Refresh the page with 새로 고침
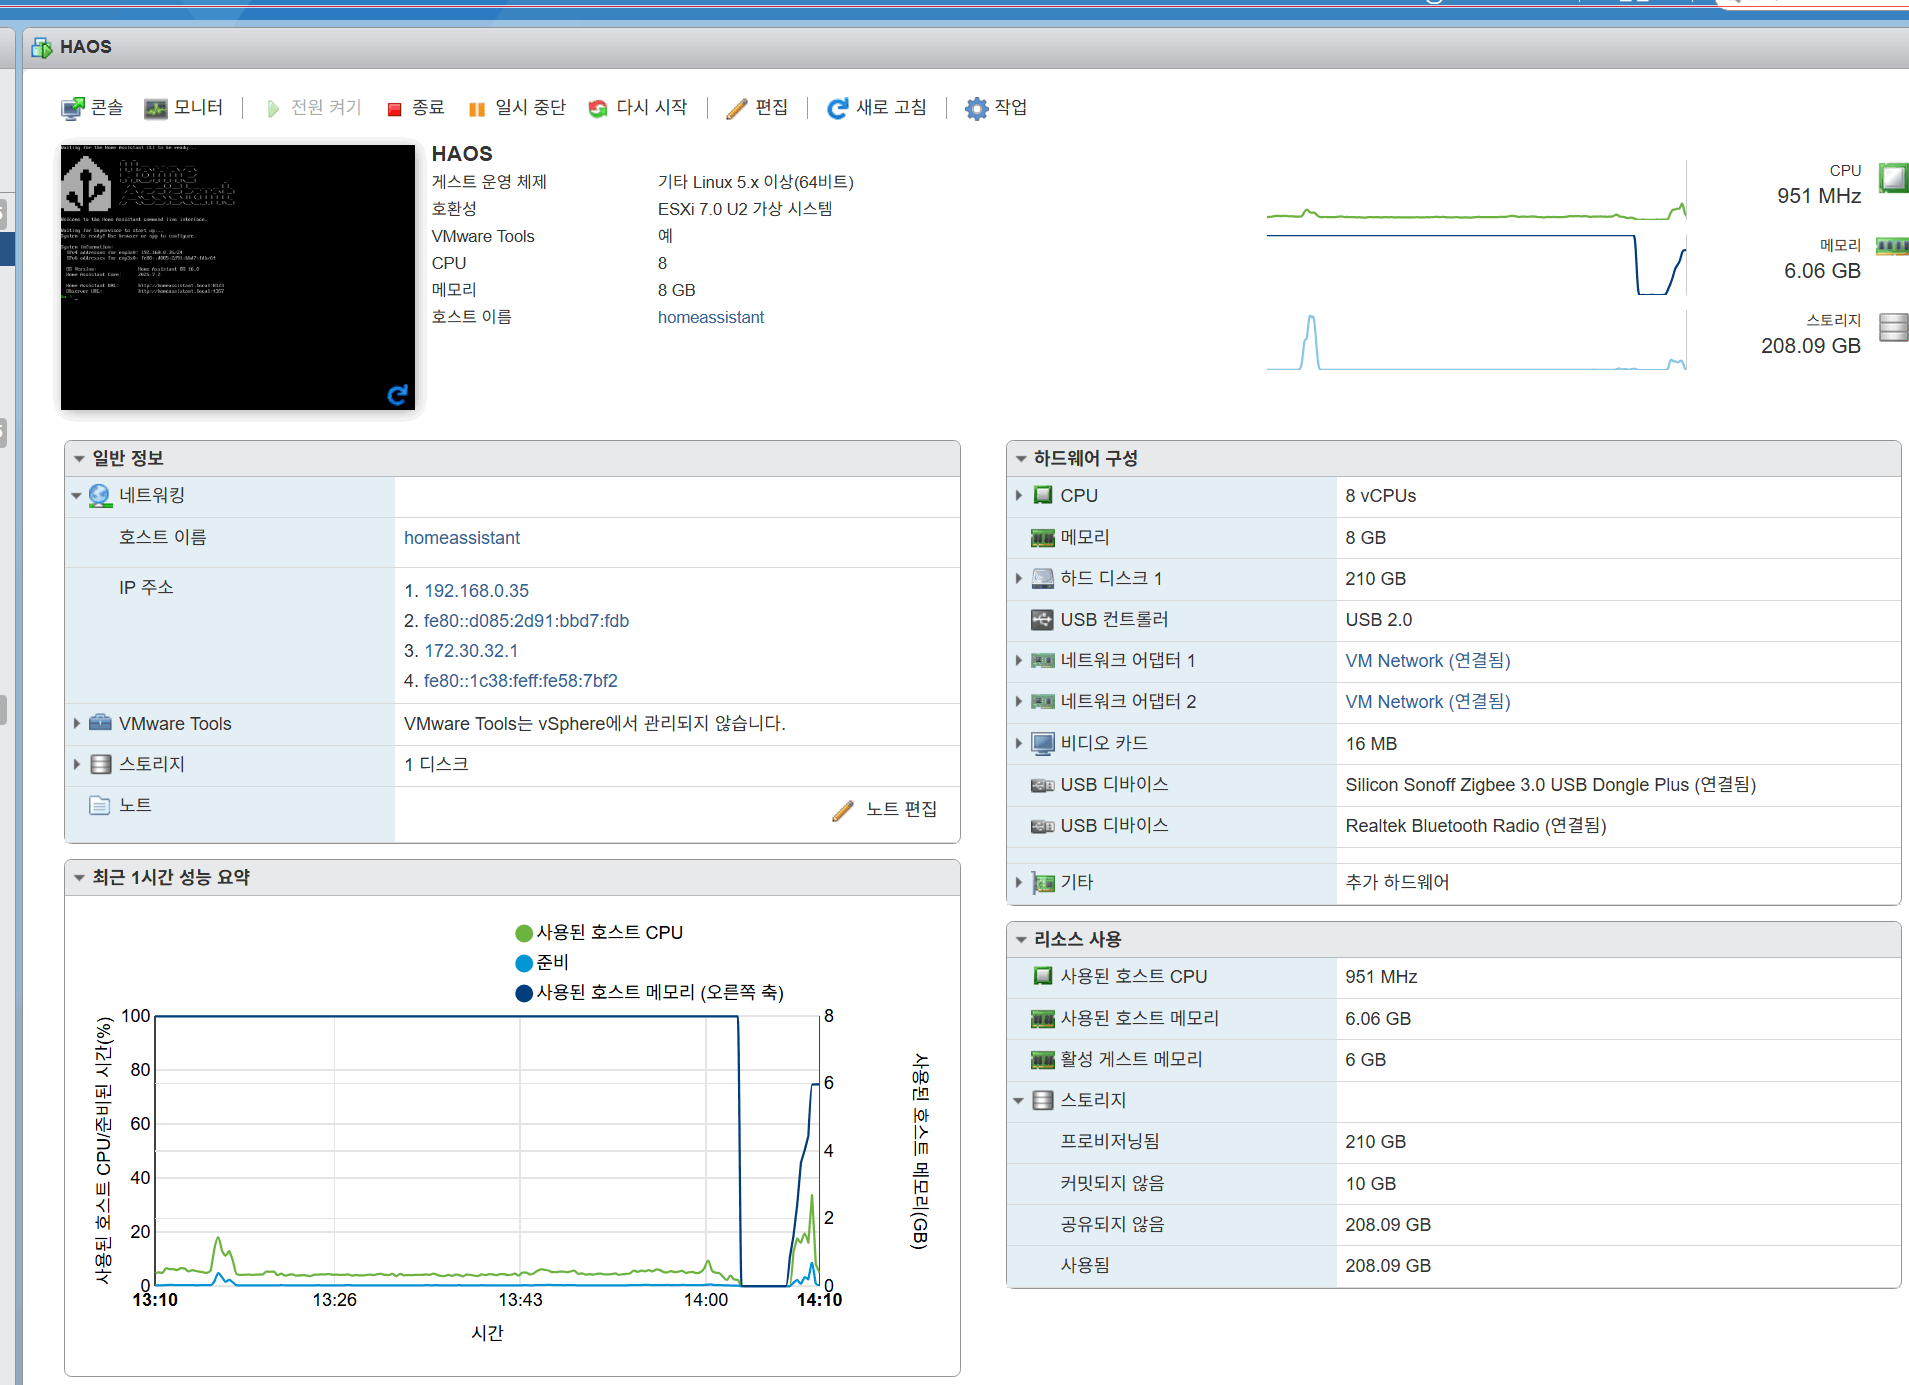The image size is (1909, 1385). click(877, 108)
